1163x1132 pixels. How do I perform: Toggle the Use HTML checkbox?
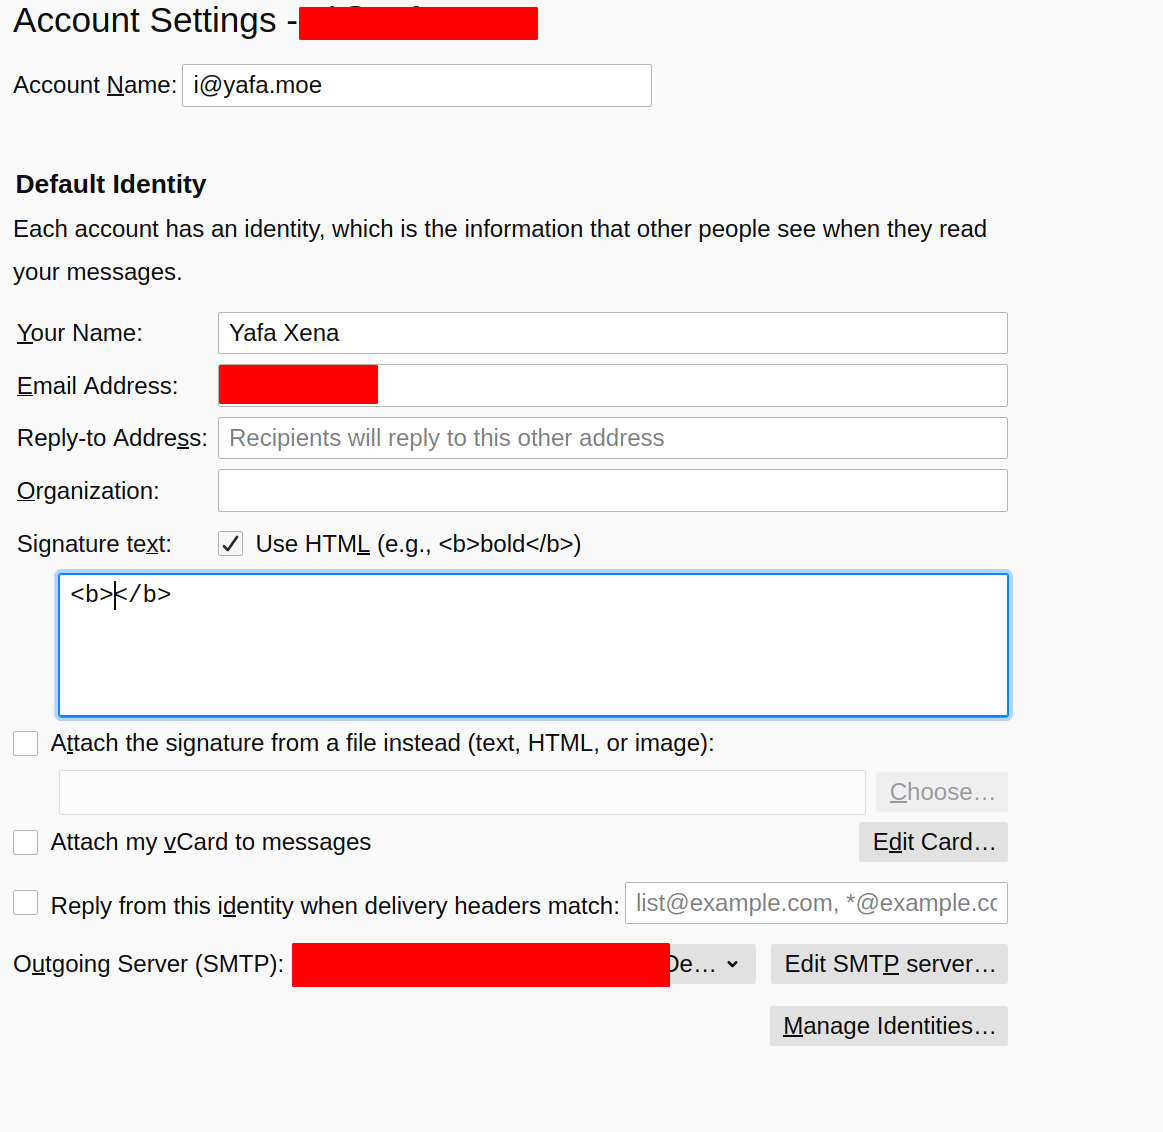(231, 544)
